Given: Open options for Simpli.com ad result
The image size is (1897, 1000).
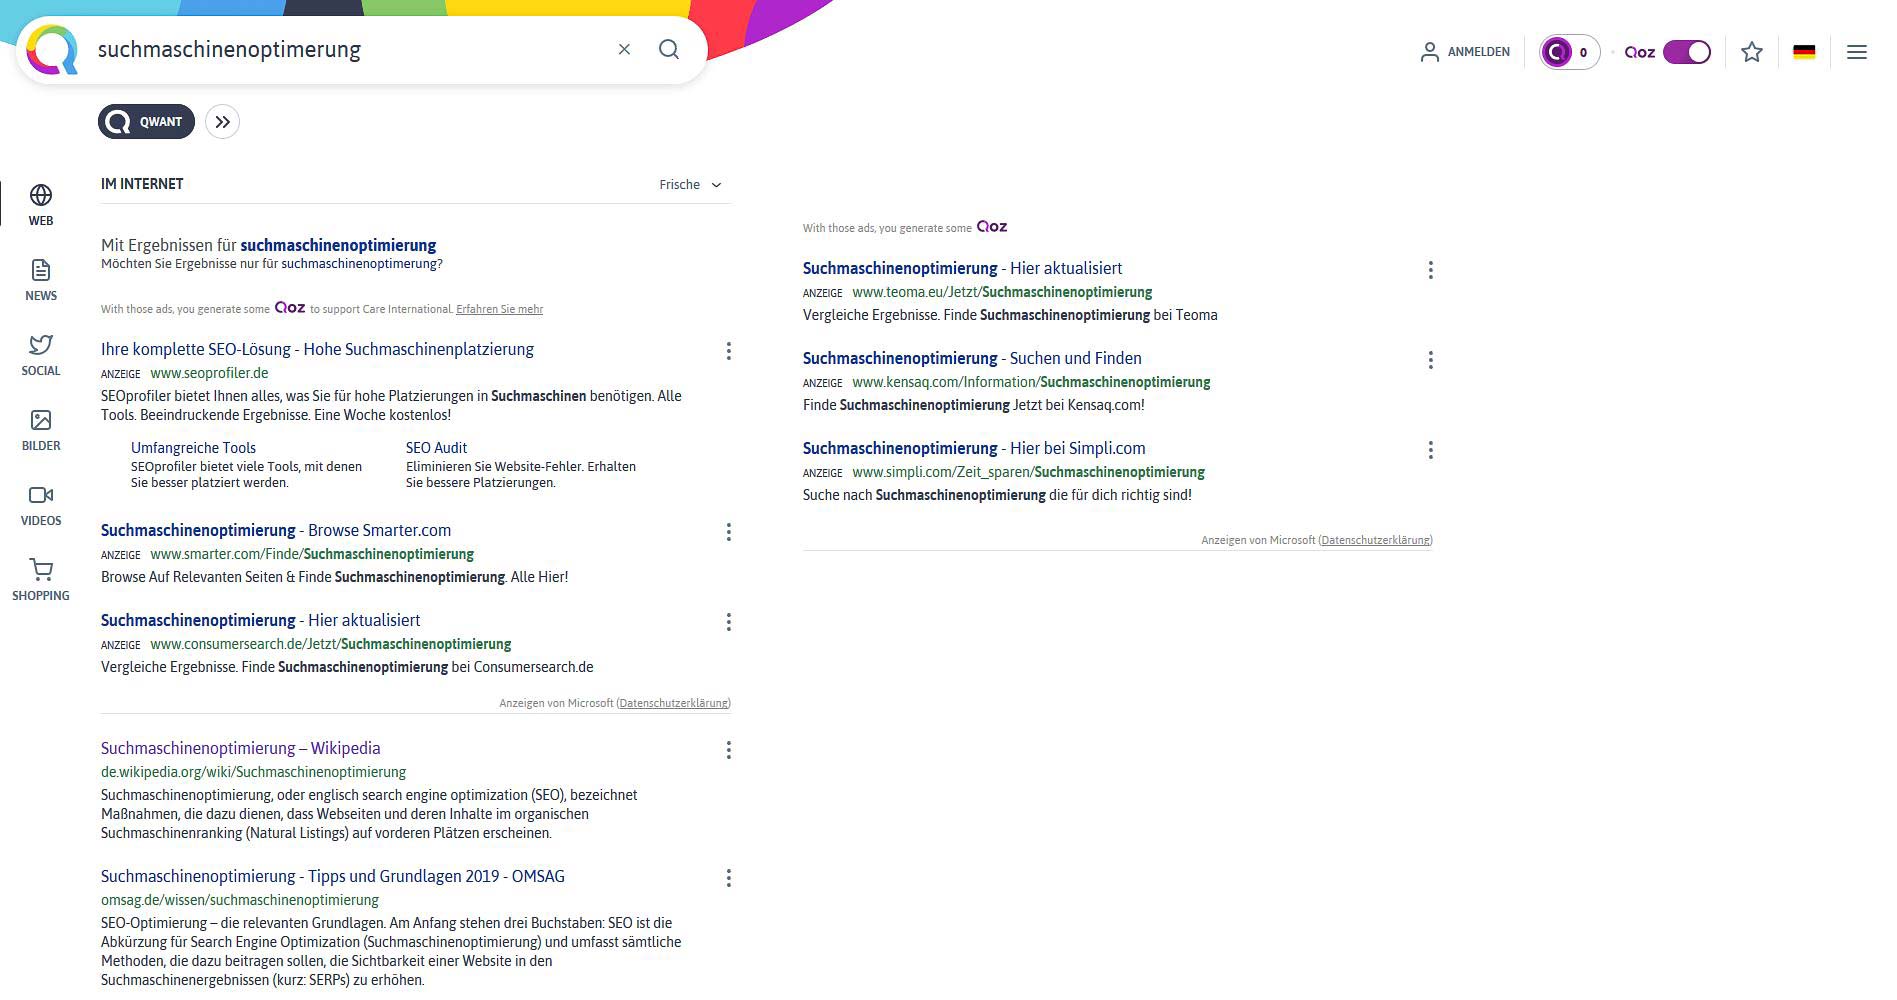Looking at the screenshot, I should [1431, 450].
